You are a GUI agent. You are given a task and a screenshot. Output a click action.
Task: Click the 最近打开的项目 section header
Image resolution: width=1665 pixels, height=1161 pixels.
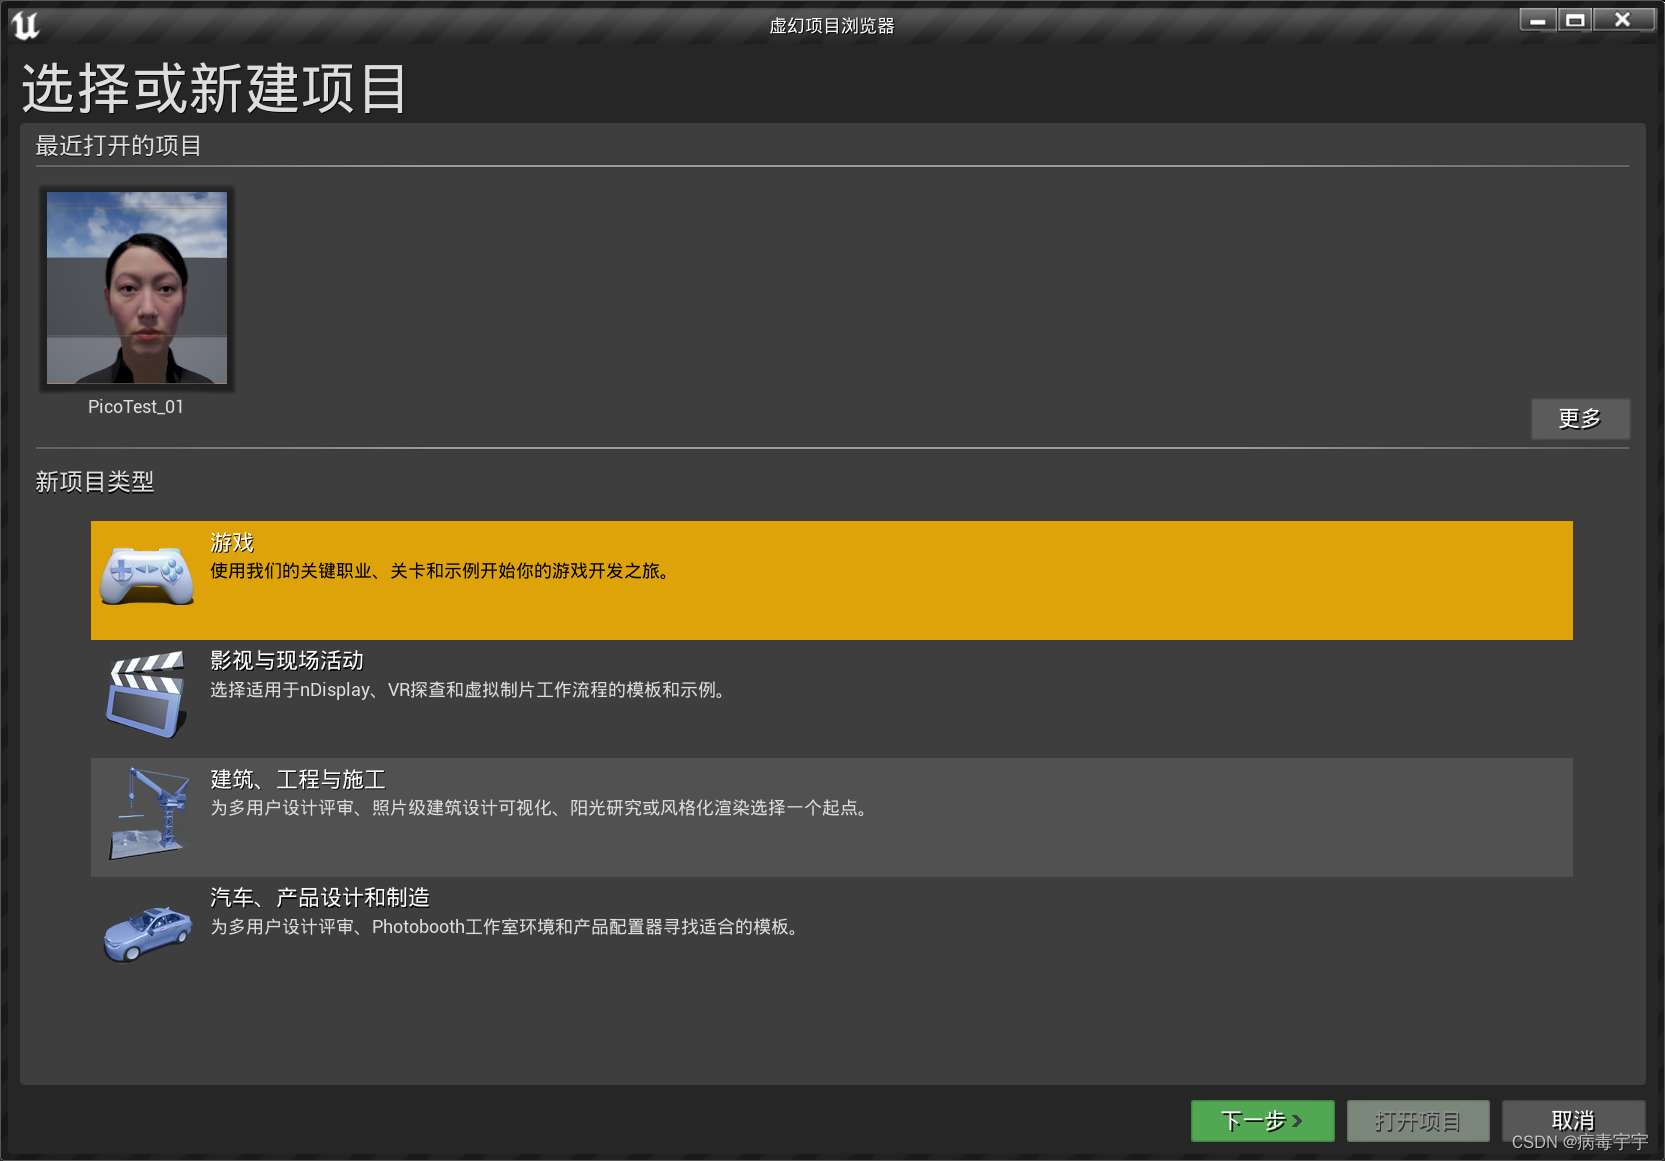[x=119, y=146]
